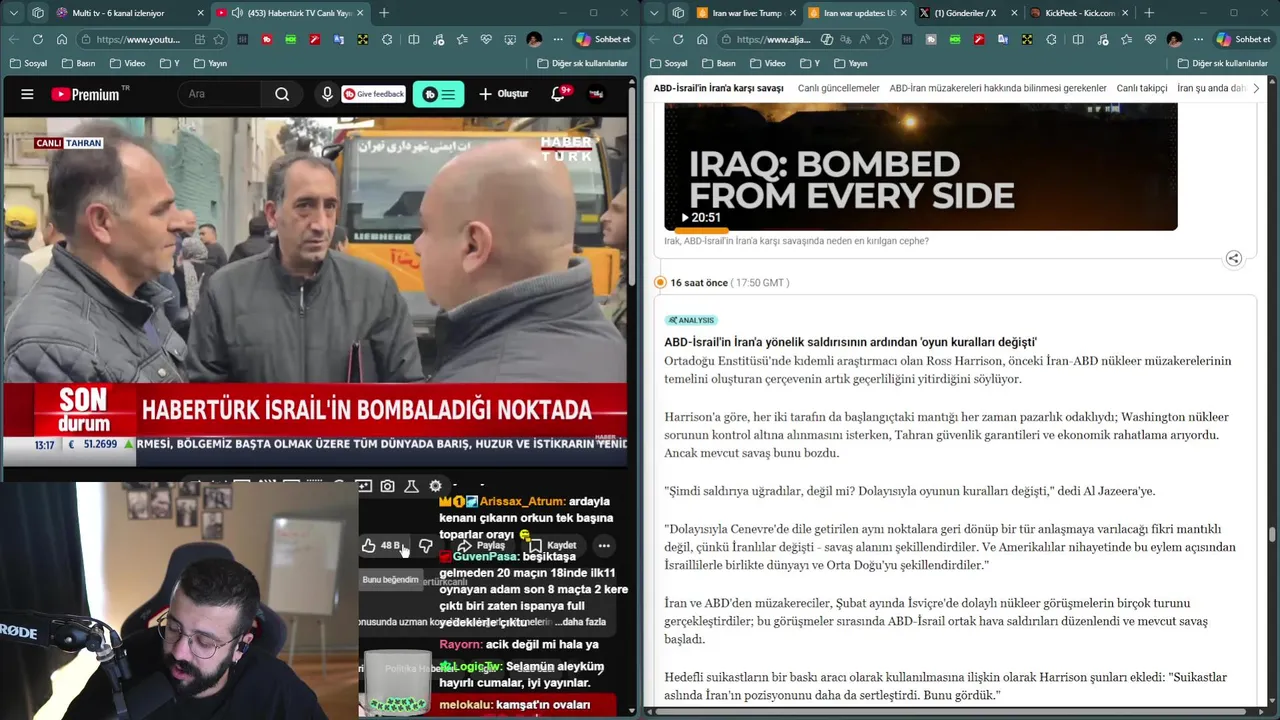Click the YouTube search magnifier button
Image resolution: width=1280 pixels, height=720 pixels.
[x=282, y=94]
